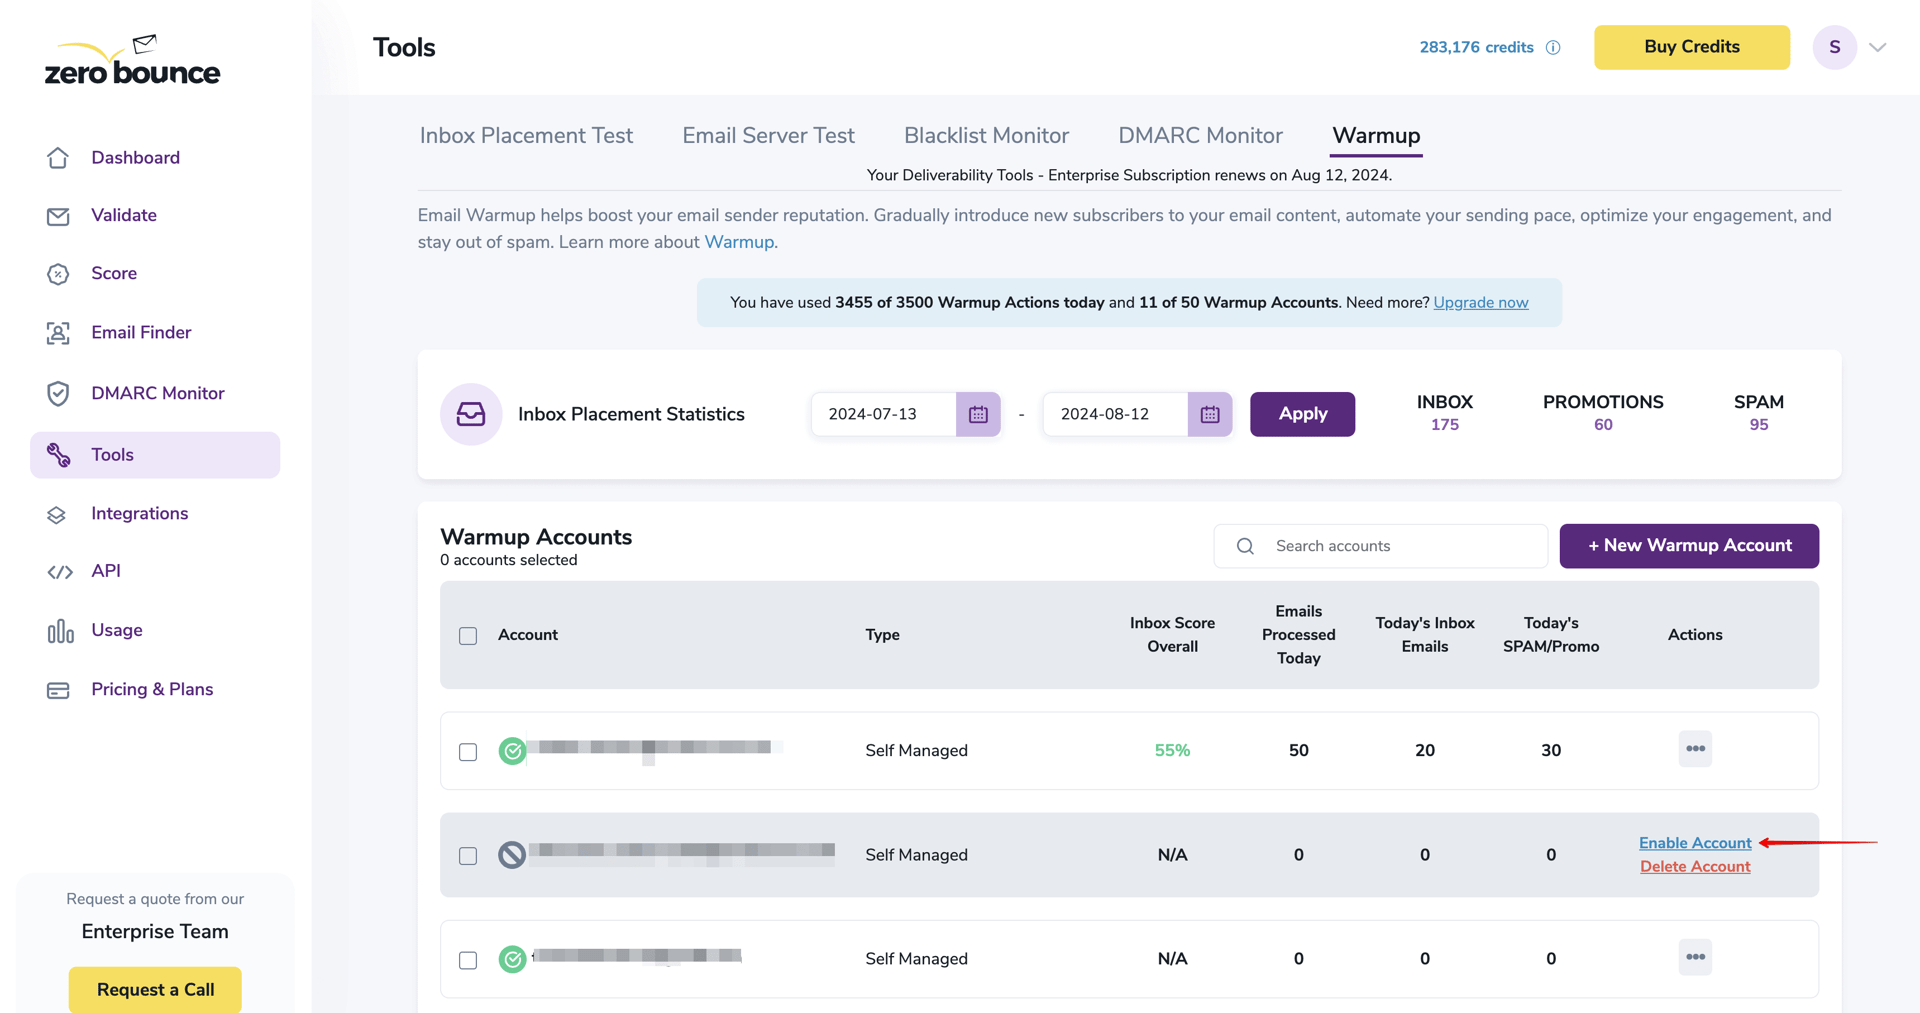Expand the account profile chevron menu

tap(1878, 47)
